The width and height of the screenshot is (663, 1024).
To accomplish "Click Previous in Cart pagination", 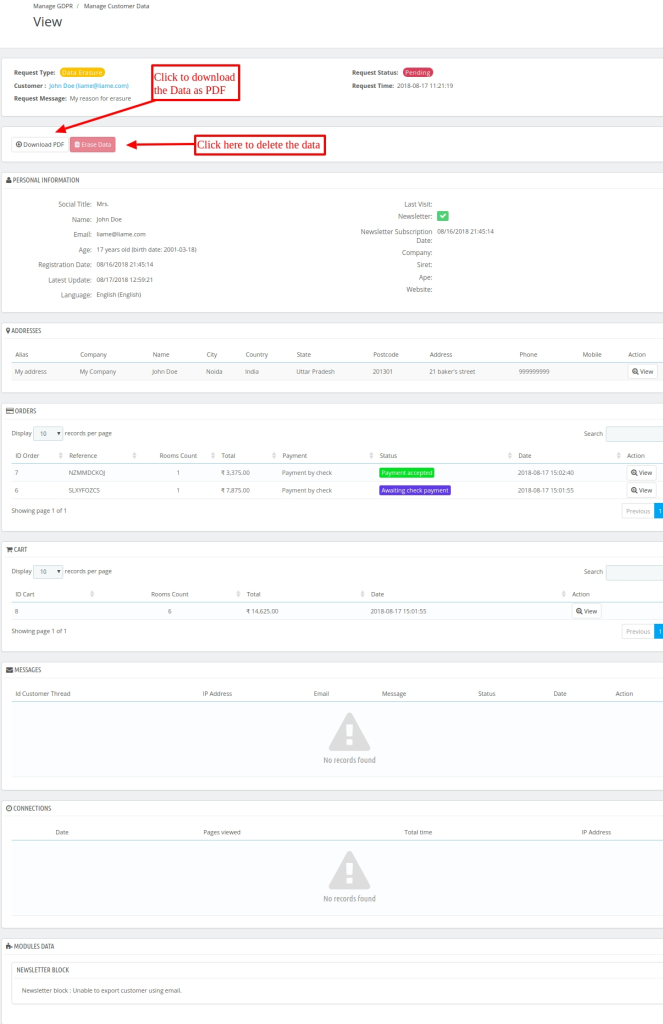I will click(638, 632).
